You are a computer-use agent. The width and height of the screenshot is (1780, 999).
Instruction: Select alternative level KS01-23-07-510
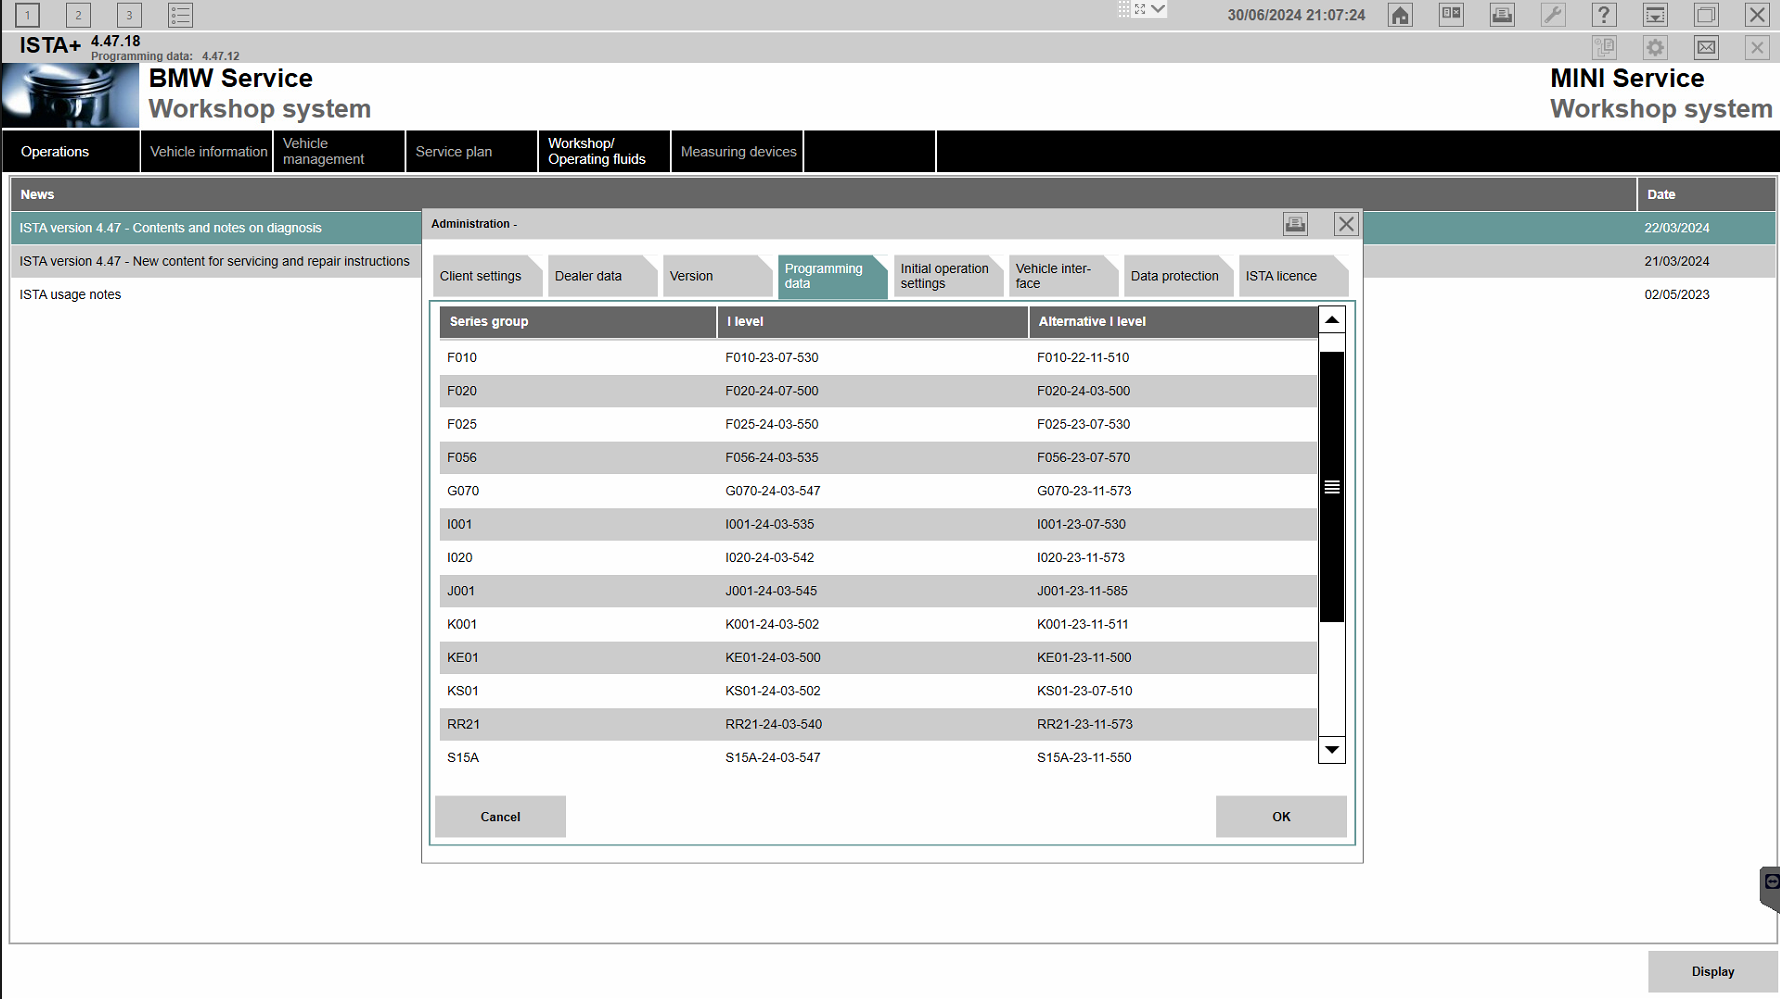coord(1085,691)
